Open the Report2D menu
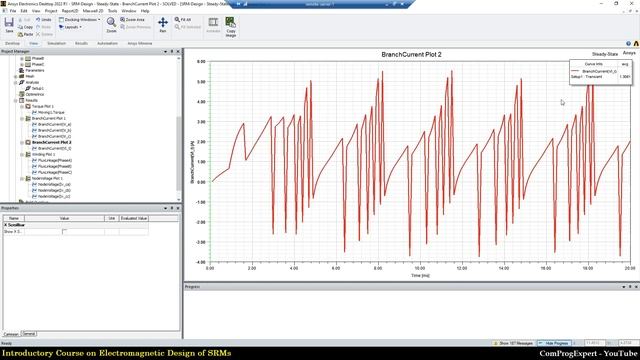The height and width of the screenshot is (360, 640). 70,11
